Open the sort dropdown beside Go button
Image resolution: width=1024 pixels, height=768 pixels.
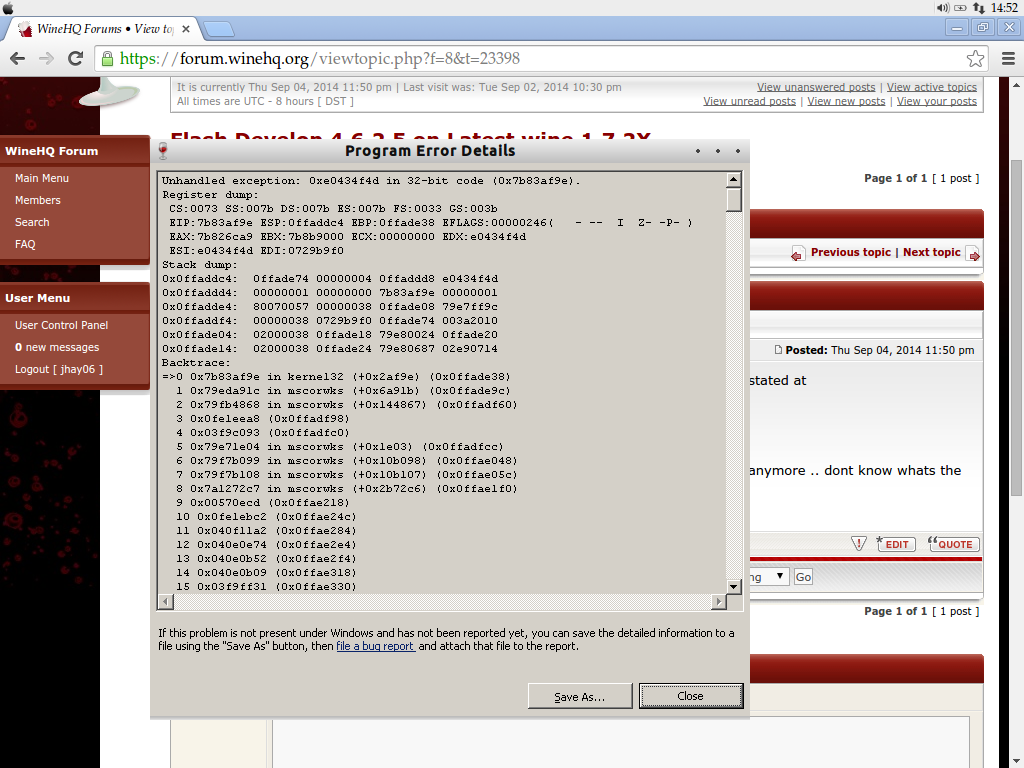pyautogui.click(x=769, y=577)
